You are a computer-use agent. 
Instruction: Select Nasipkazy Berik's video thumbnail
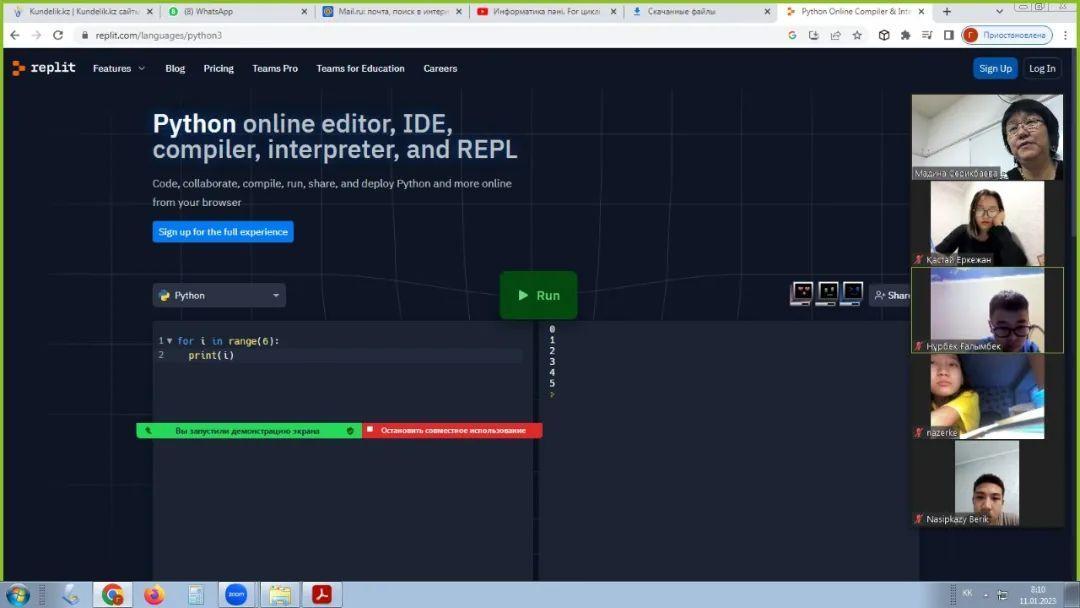pyautogui.click(x=986, y=483)
